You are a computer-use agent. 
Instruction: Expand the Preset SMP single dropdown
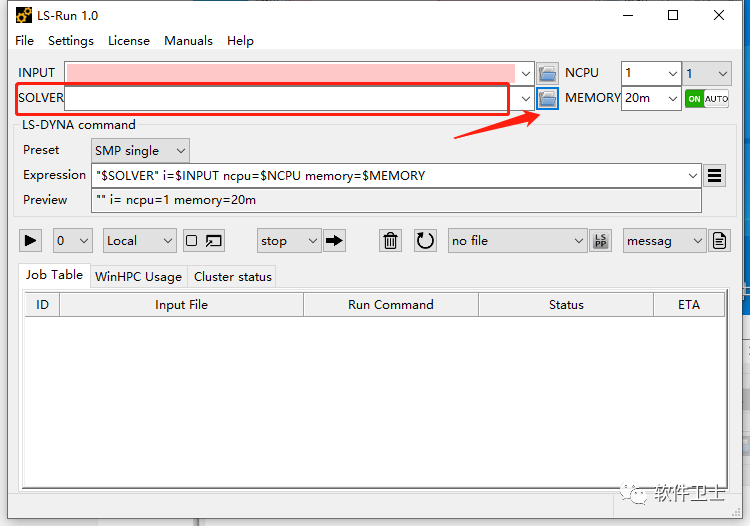pyautogui.click(x=140, y=151)
